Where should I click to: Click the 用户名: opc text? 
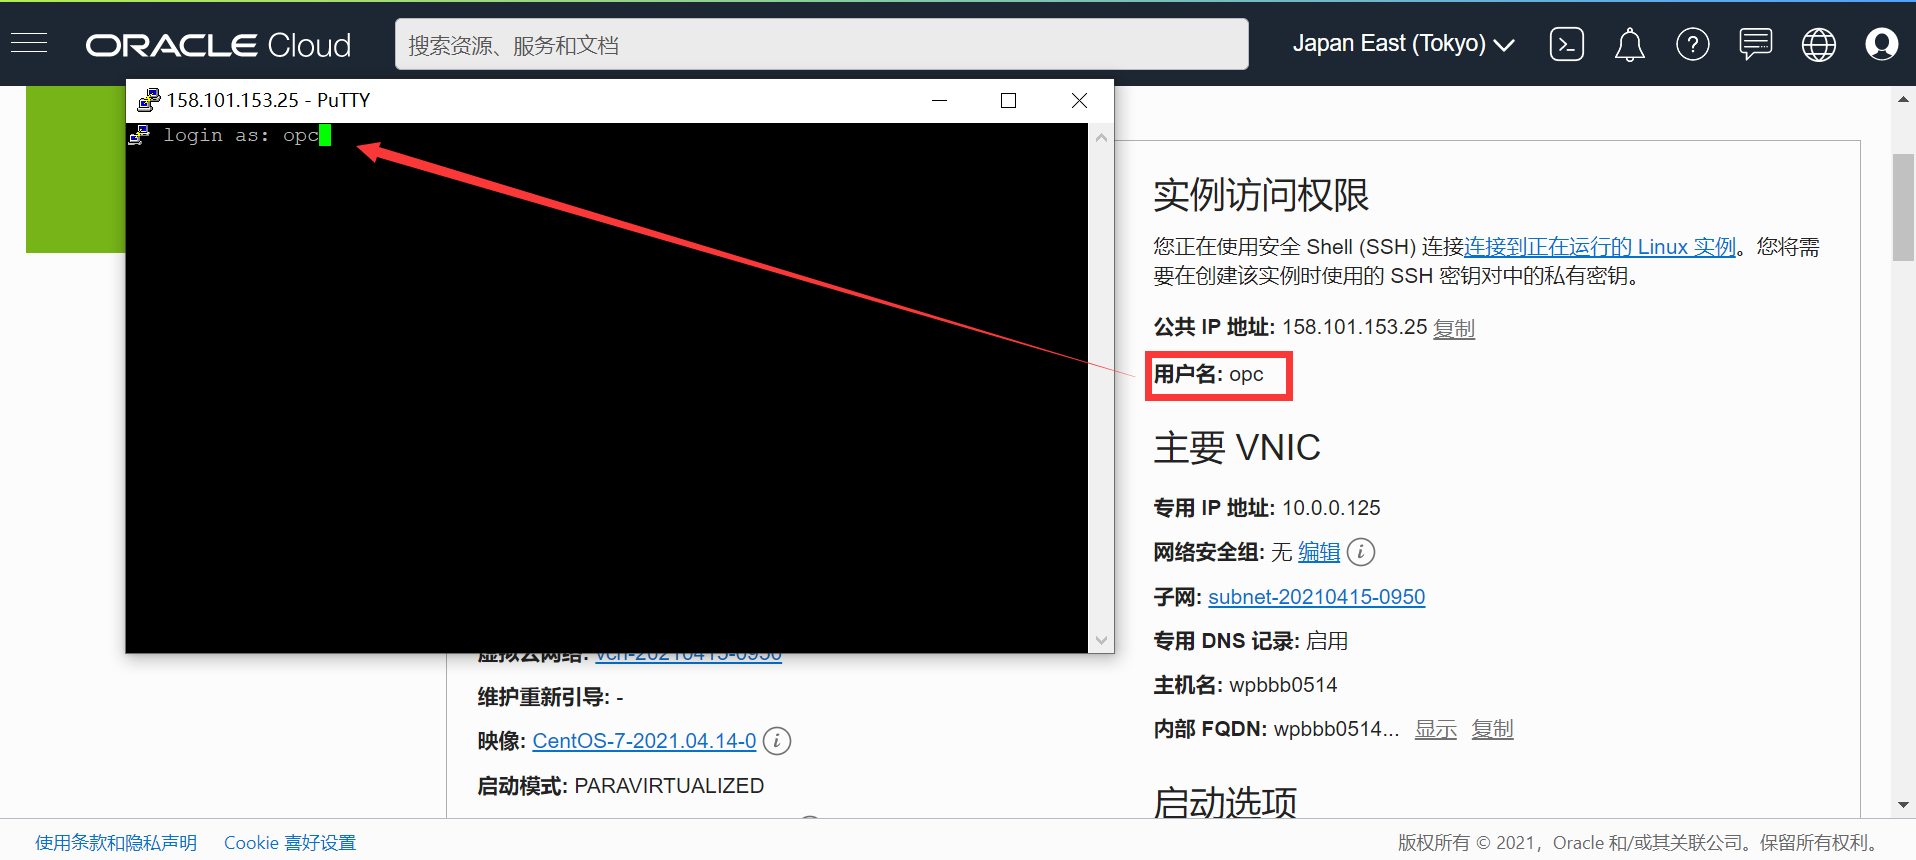[x=1208, y=374]
